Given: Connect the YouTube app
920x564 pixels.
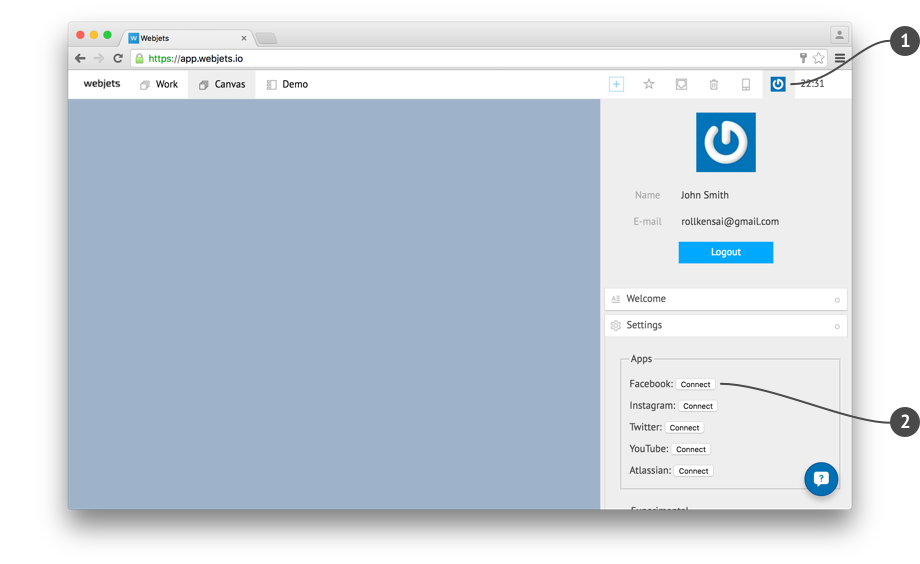Looking at the screenshot, I should pos(691,450).
